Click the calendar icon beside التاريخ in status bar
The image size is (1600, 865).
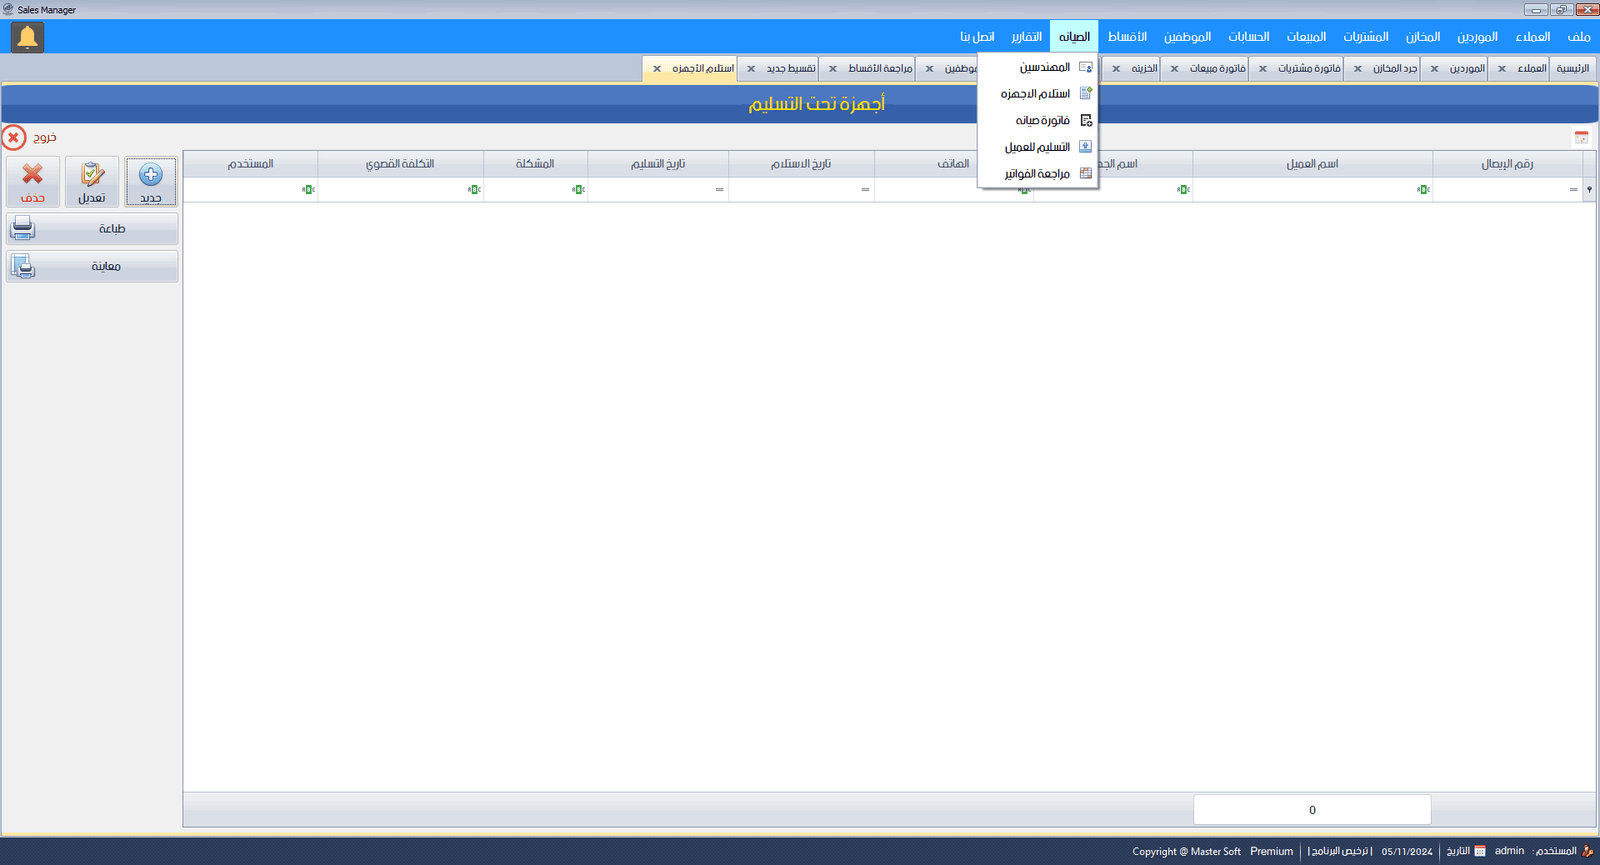[1480, 851]
